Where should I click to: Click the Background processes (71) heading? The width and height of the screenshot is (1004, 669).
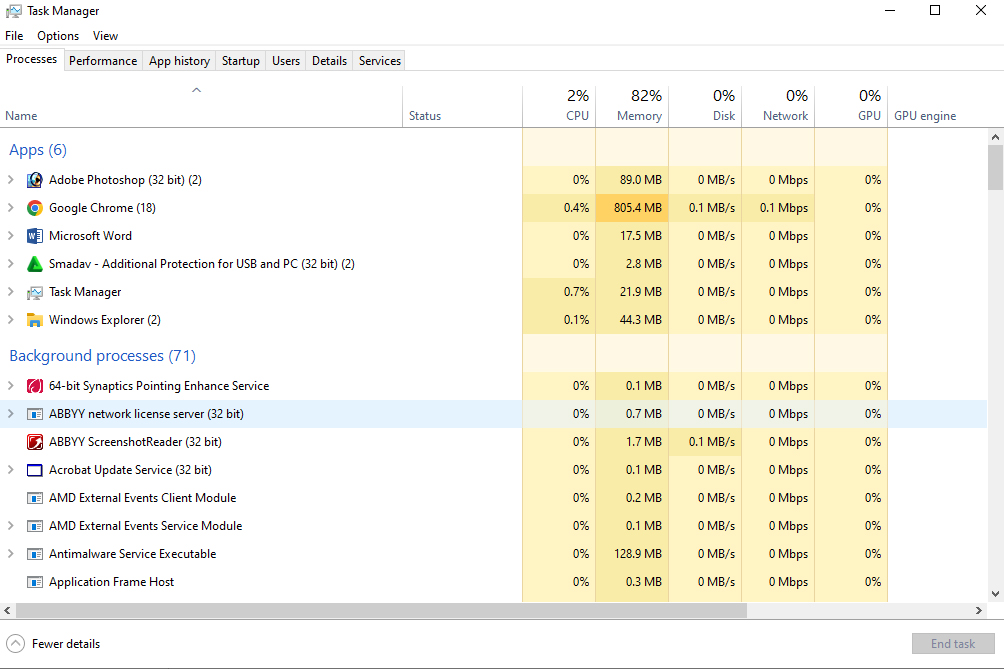tap(102, 356)
